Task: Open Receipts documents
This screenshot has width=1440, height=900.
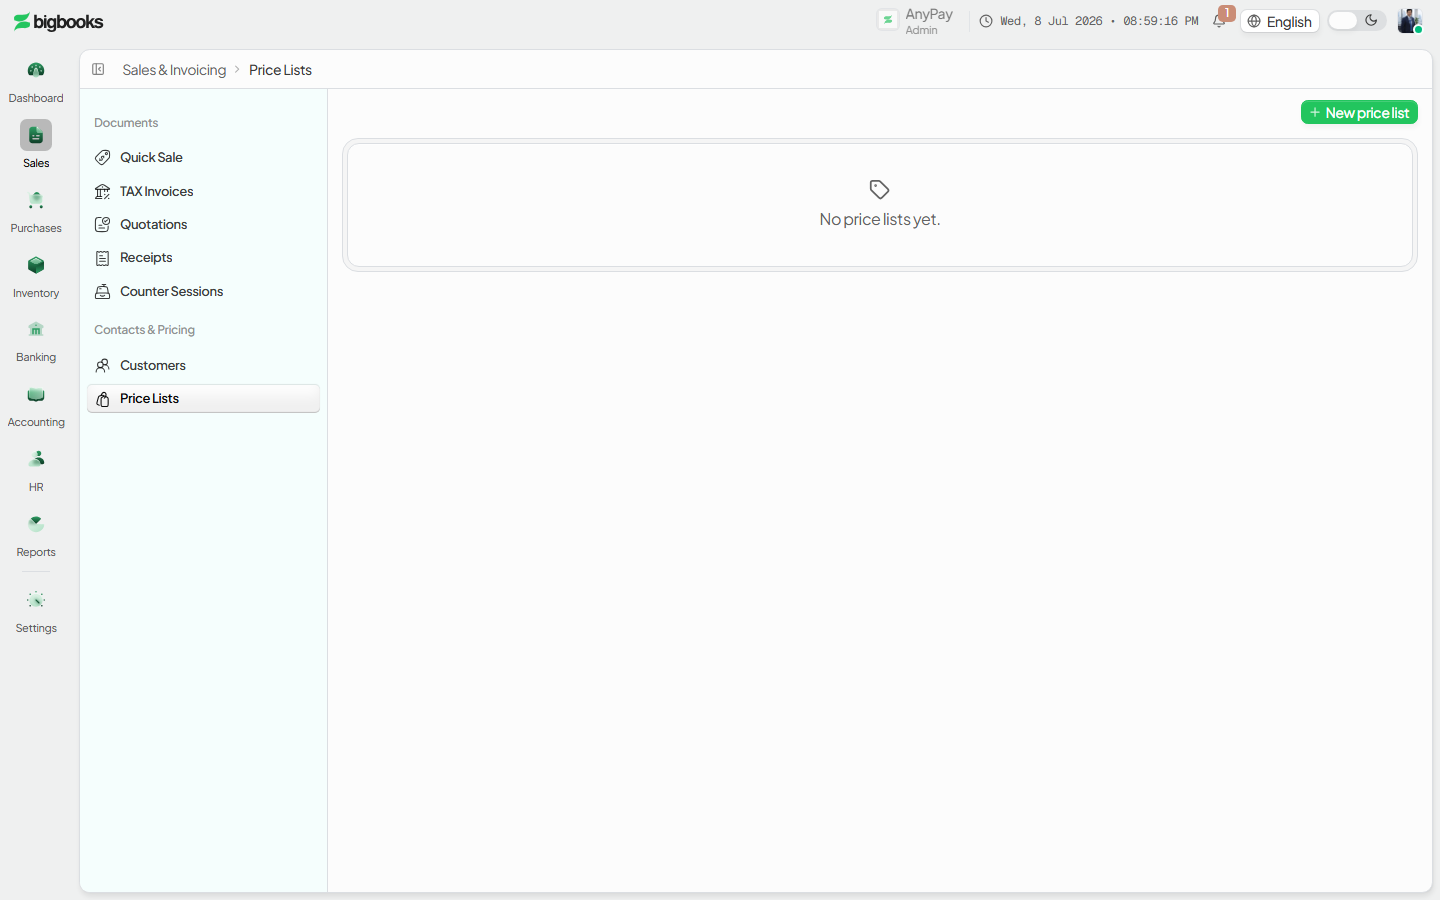Action: point(204,257)
